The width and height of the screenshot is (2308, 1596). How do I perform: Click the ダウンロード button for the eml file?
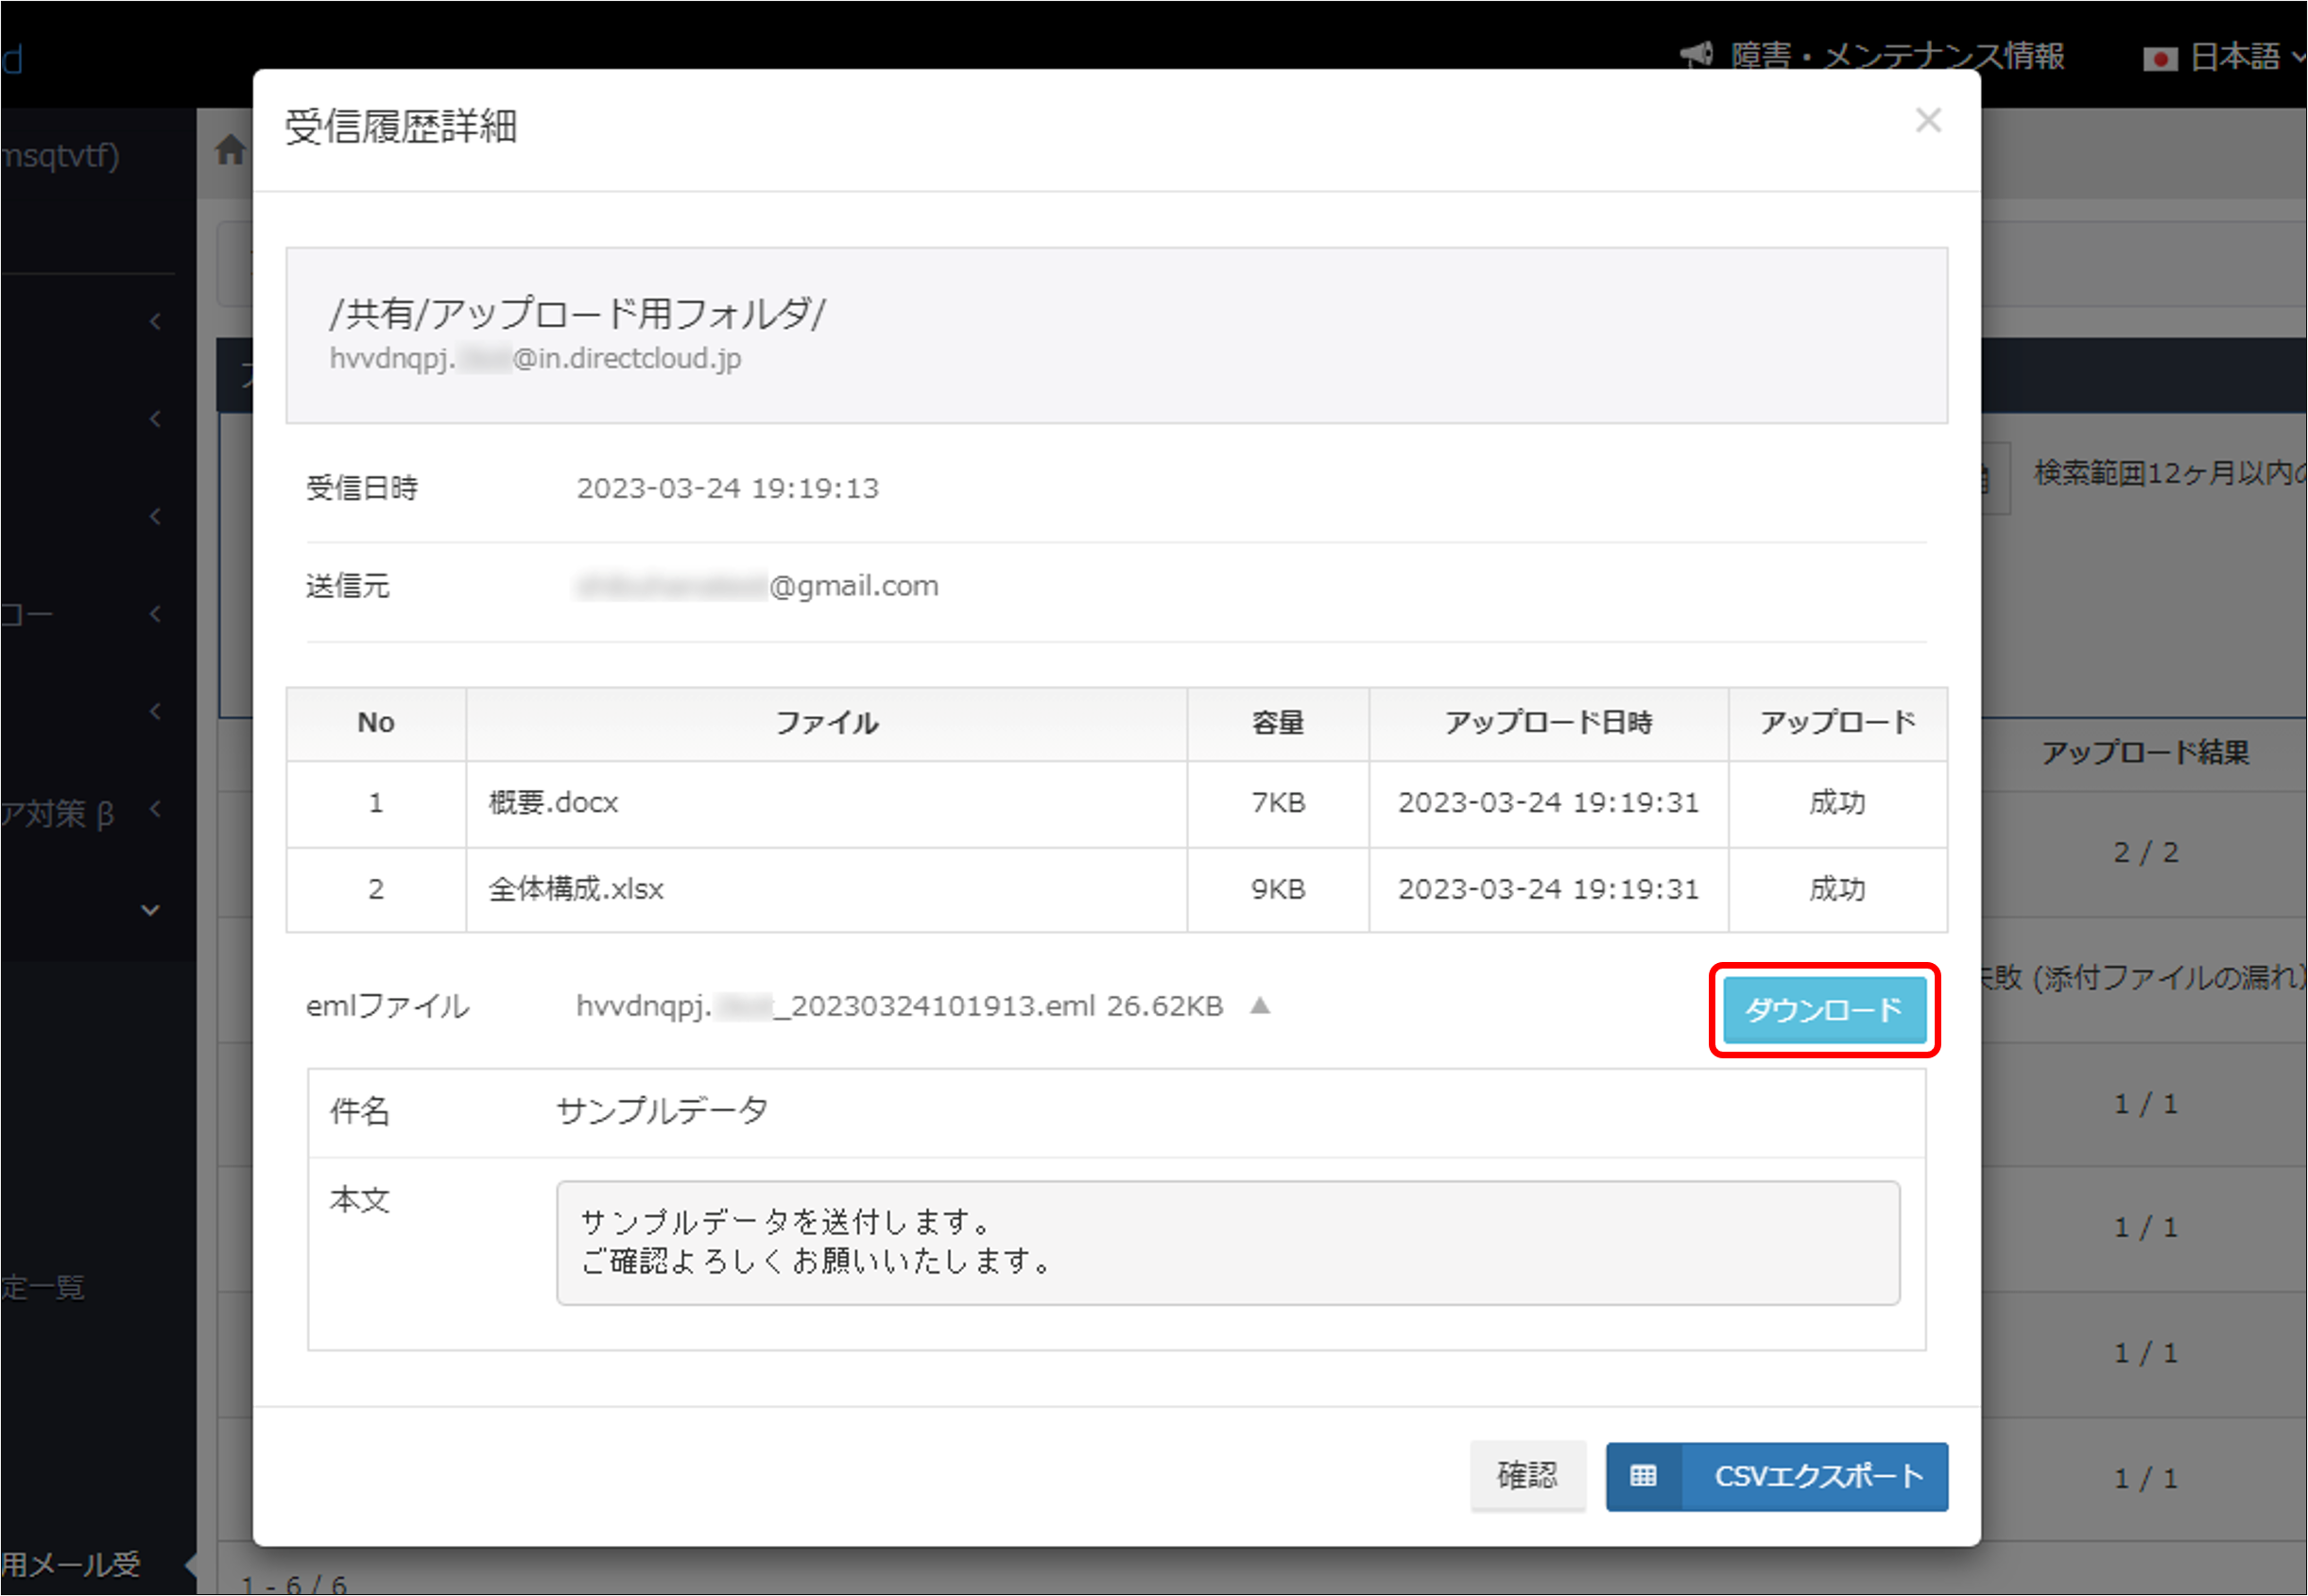(x=1824, y=1009)
